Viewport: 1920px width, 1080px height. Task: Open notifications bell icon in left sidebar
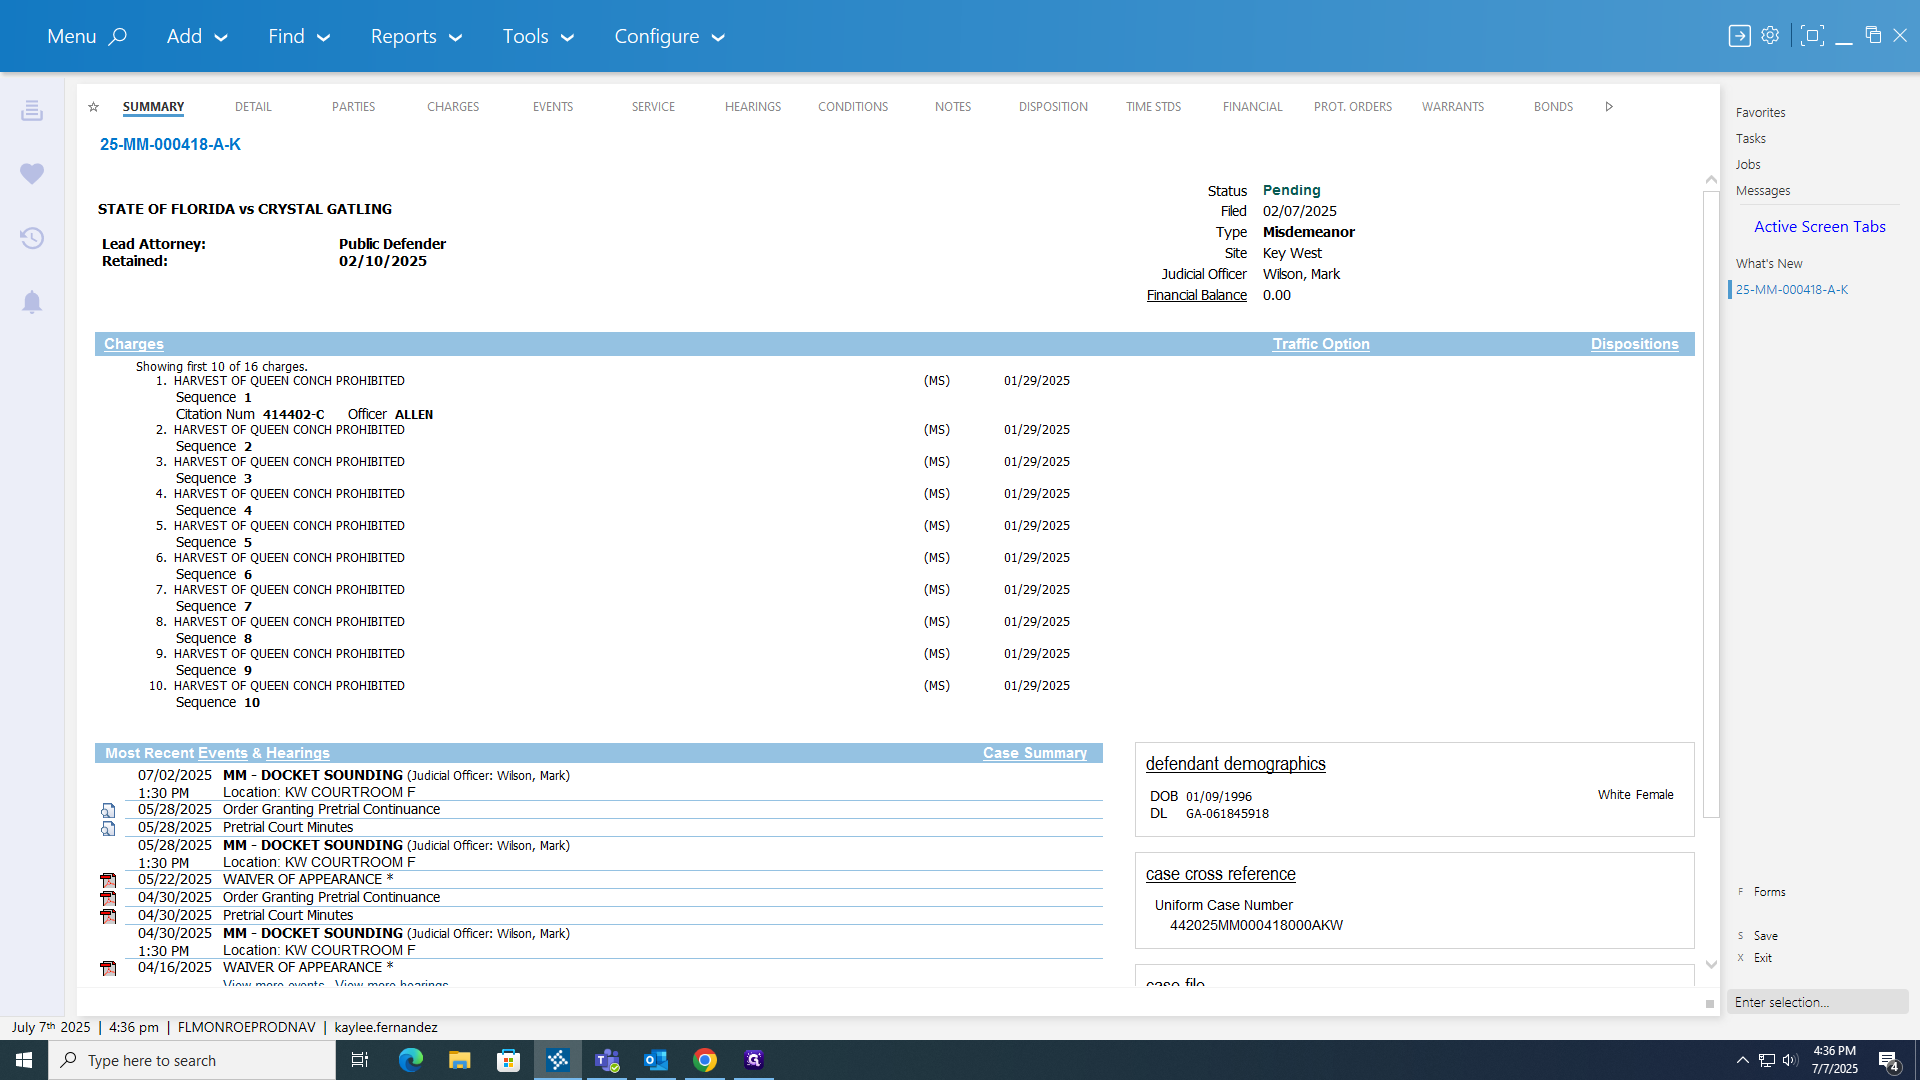32,302
